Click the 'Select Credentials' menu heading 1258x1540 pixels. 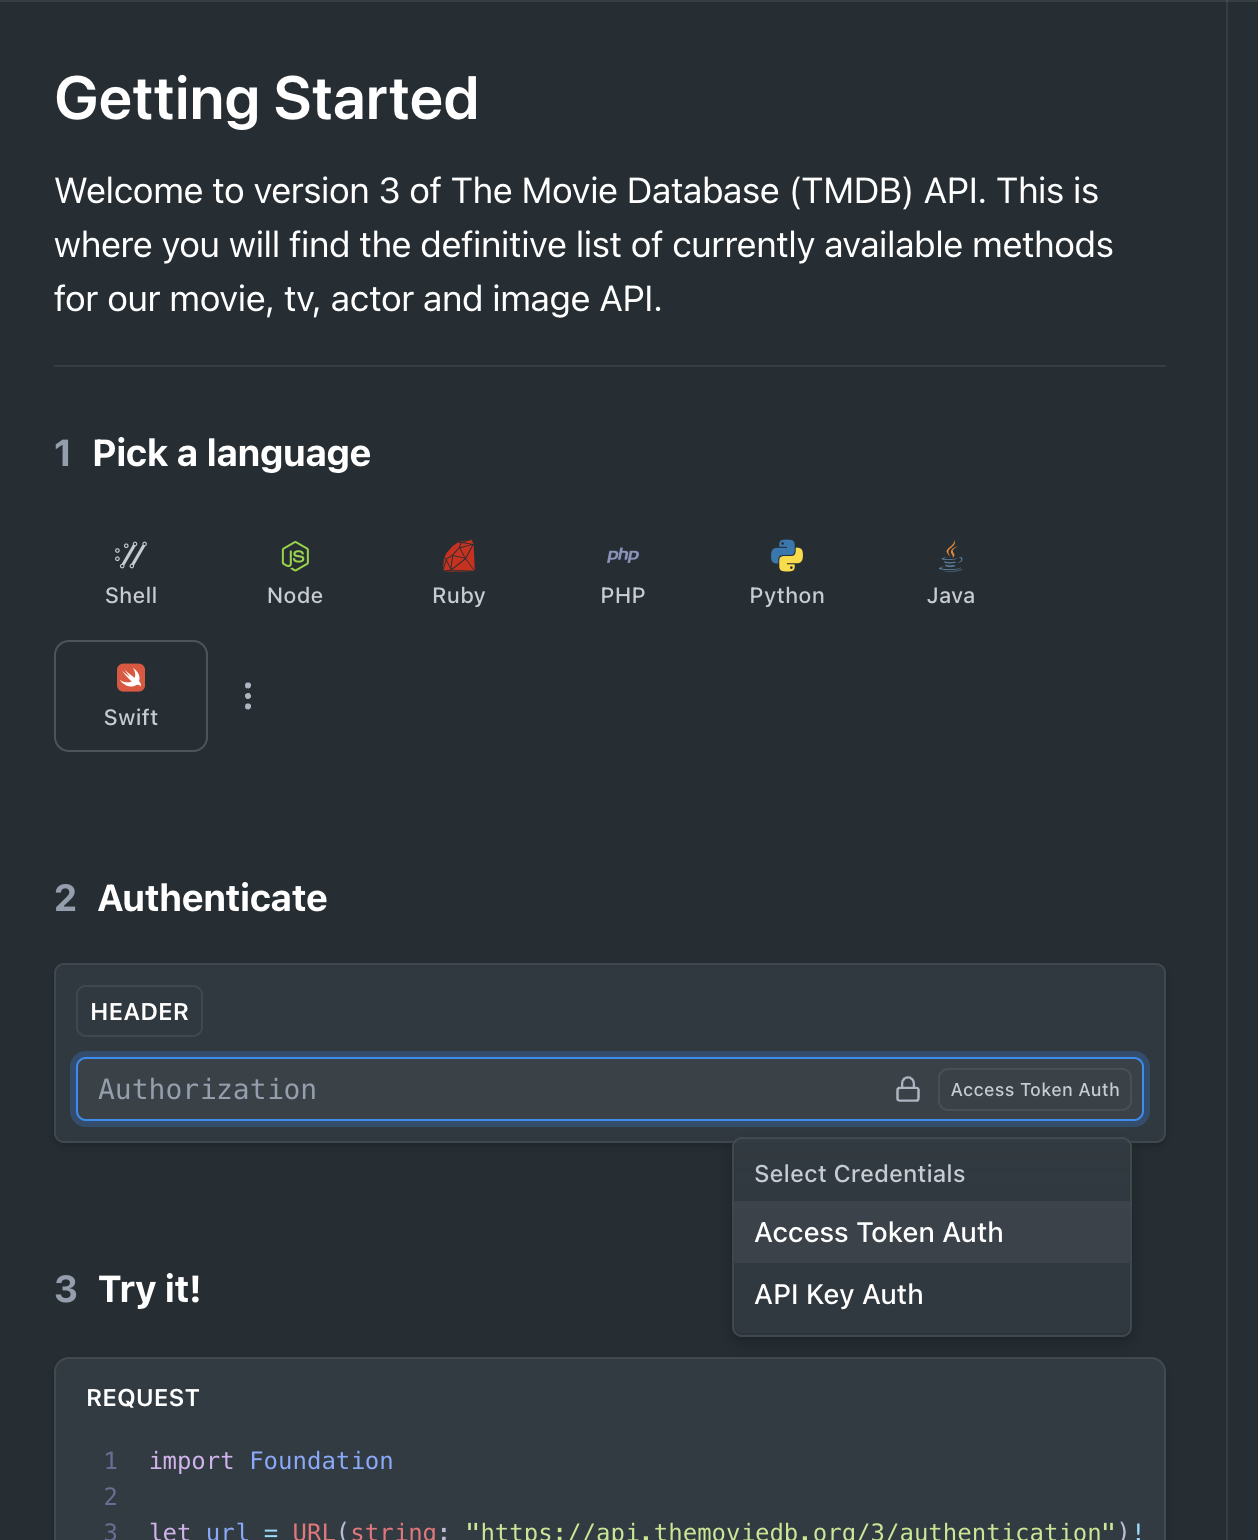(860, 1174)
